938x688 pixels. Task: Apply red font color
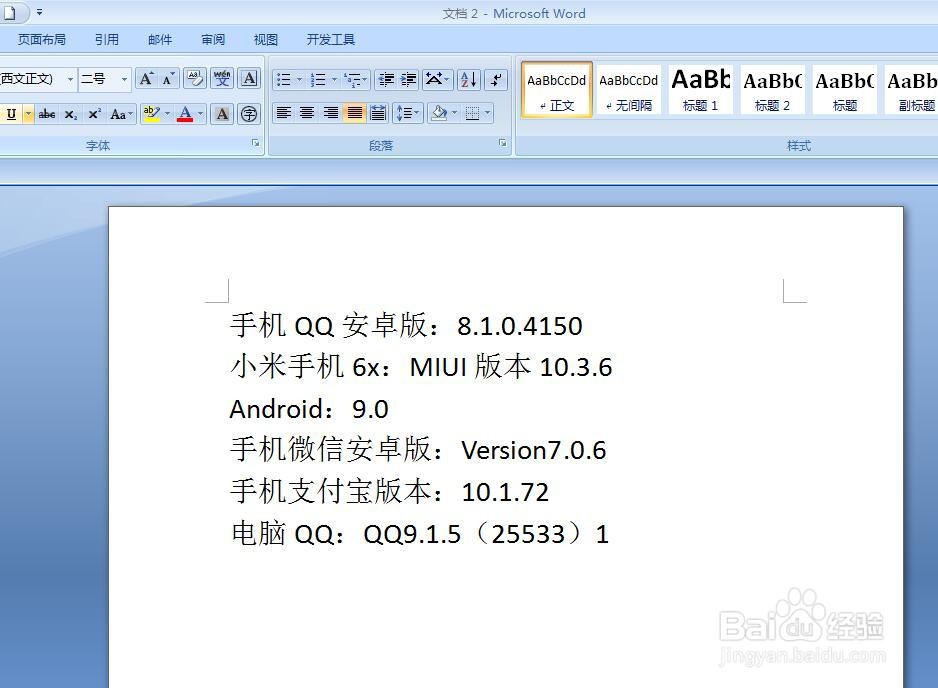185,114
